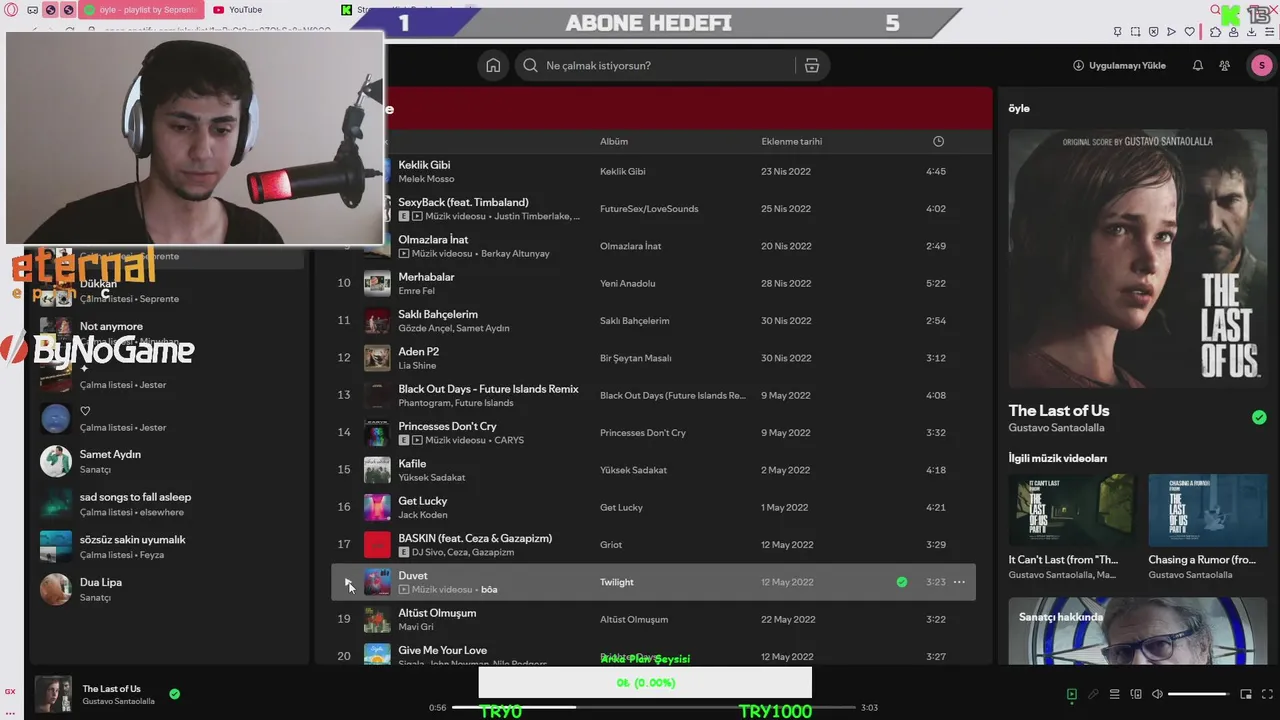Sort tracks by Albüm column
This screenshot has height=720, width=1280.
pos(614,141)
